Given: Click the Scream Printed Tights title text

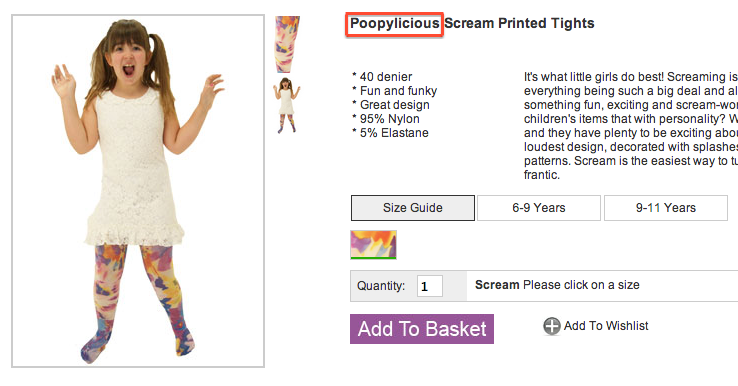Looking at the screenshot, I should (x=519, y=24).
